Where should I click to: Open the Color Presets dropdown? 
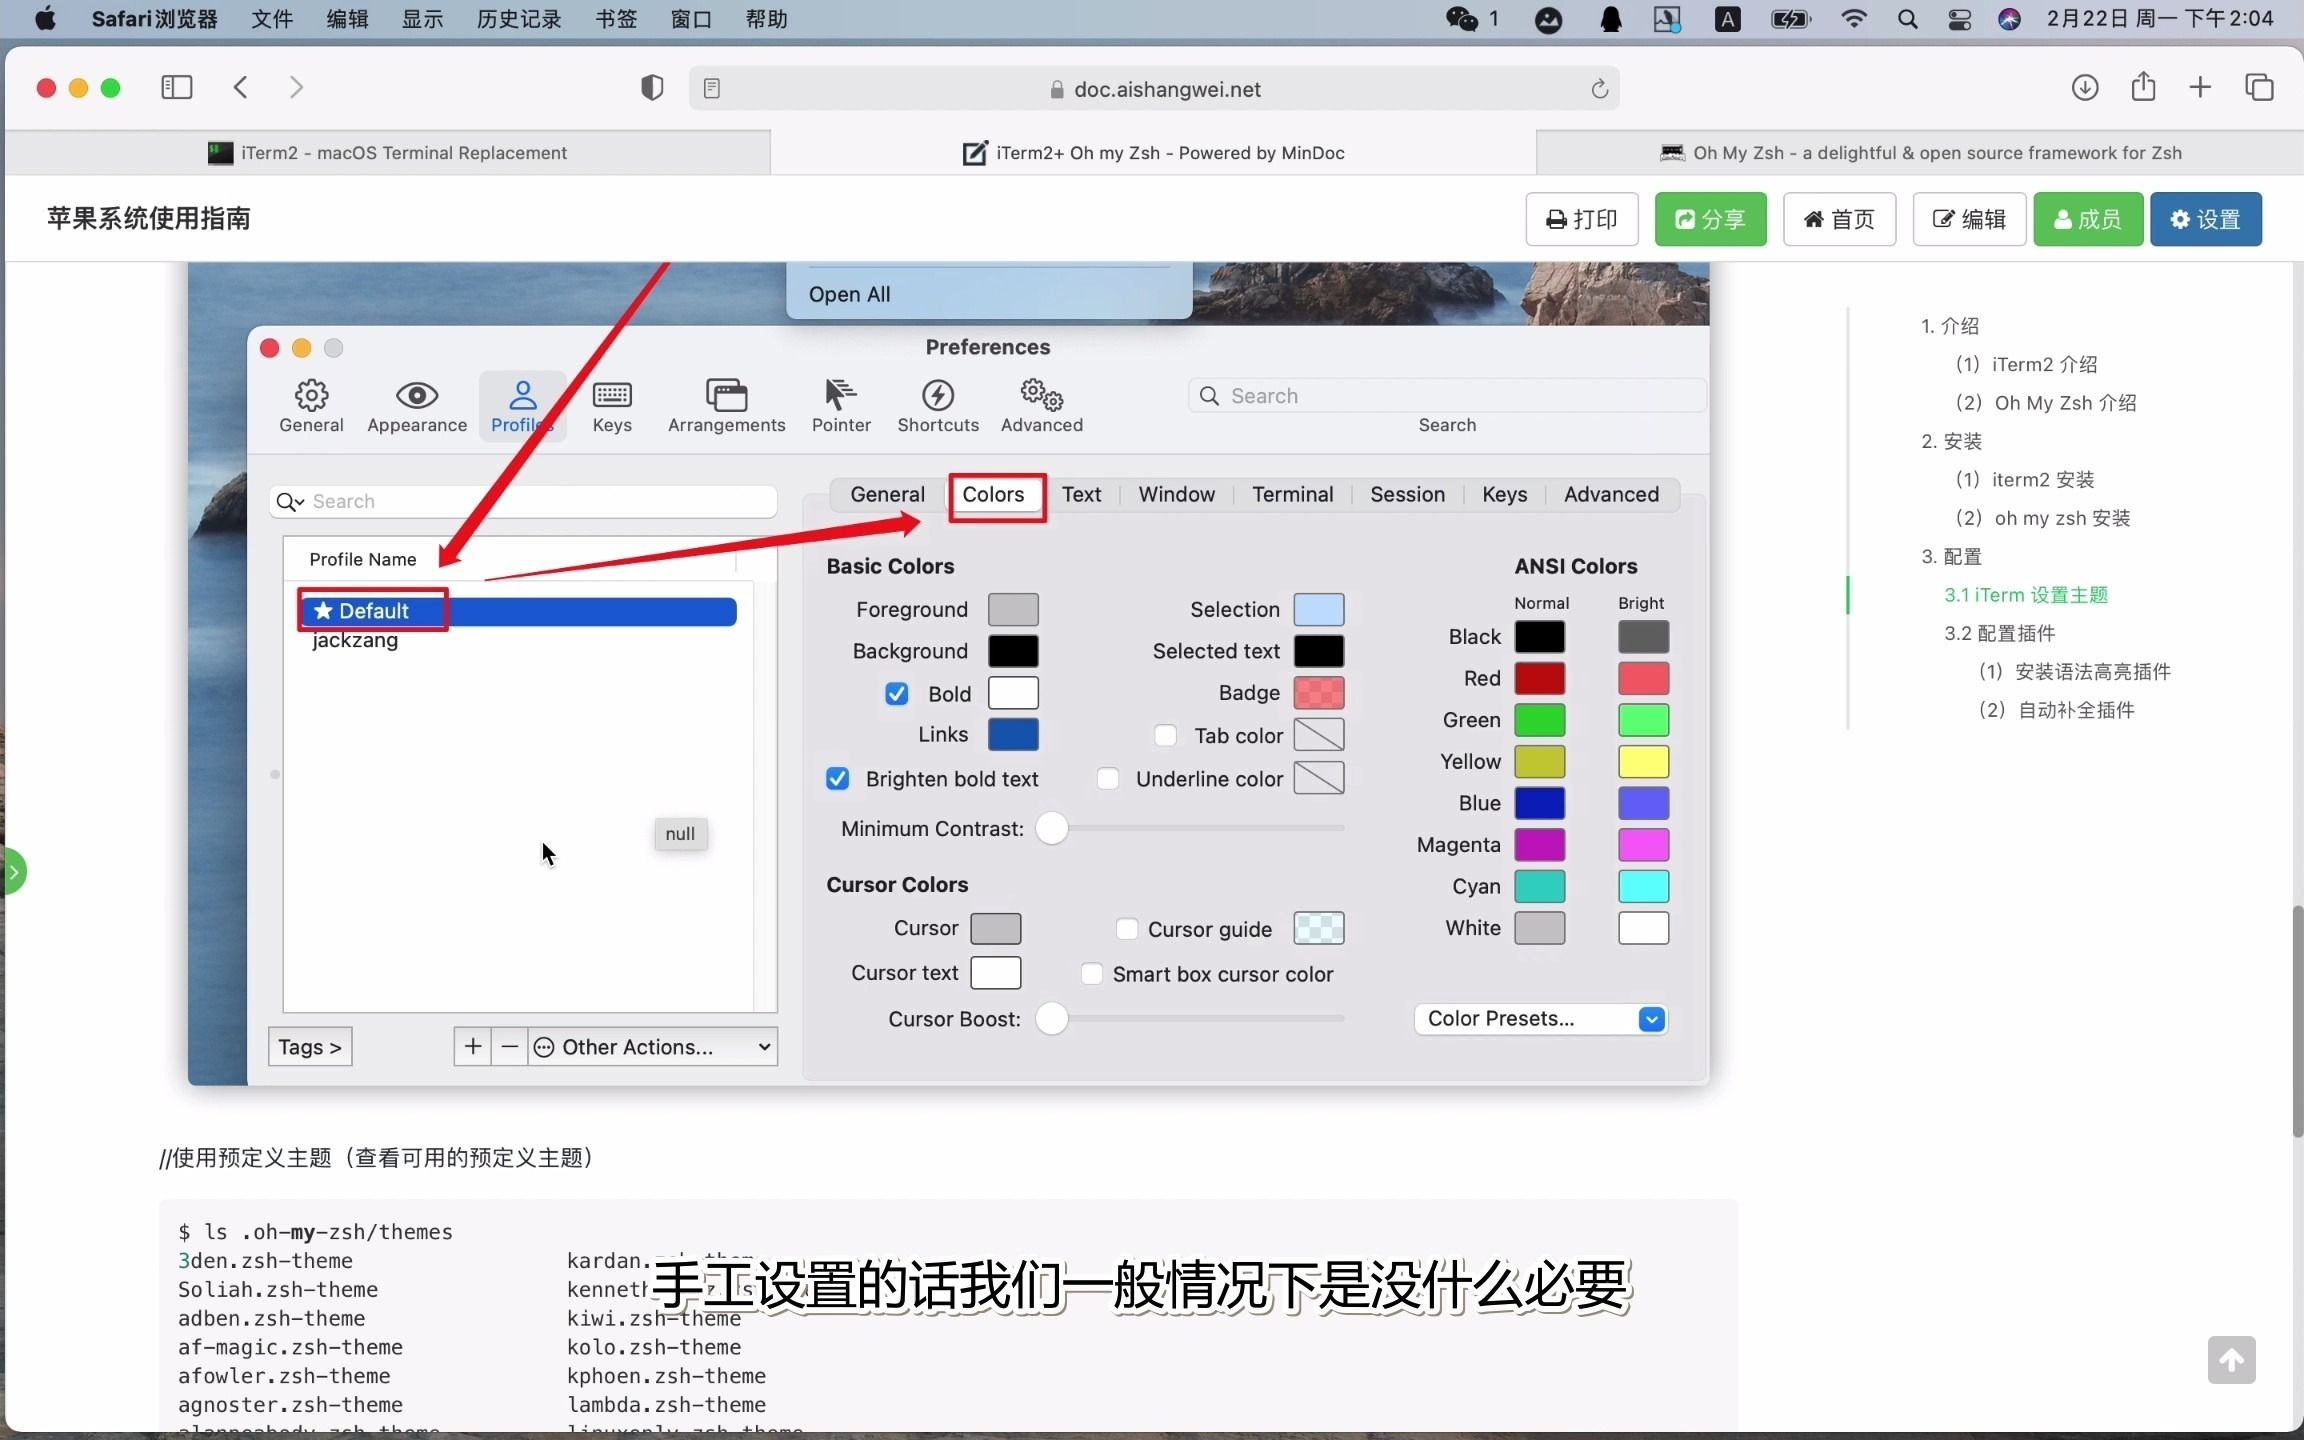pyautogui.click(x=1541, y=1019)
